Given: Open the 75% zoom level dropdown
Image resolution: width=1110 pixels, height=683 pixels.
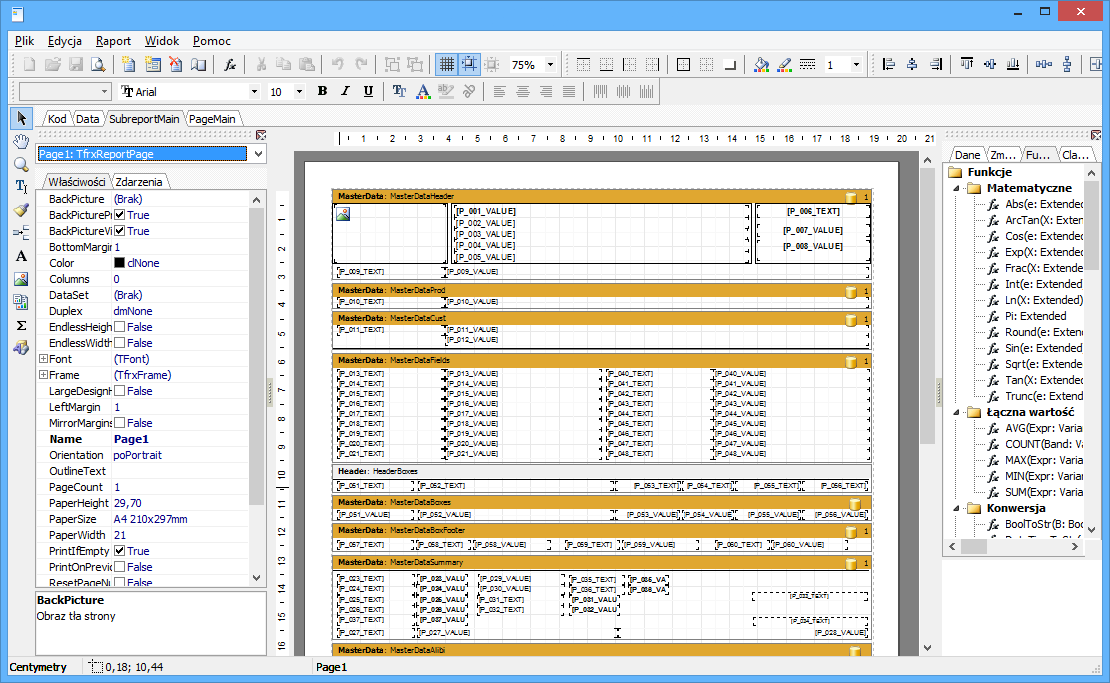Looking at the screenshot, I should click(x=550, y=65).
